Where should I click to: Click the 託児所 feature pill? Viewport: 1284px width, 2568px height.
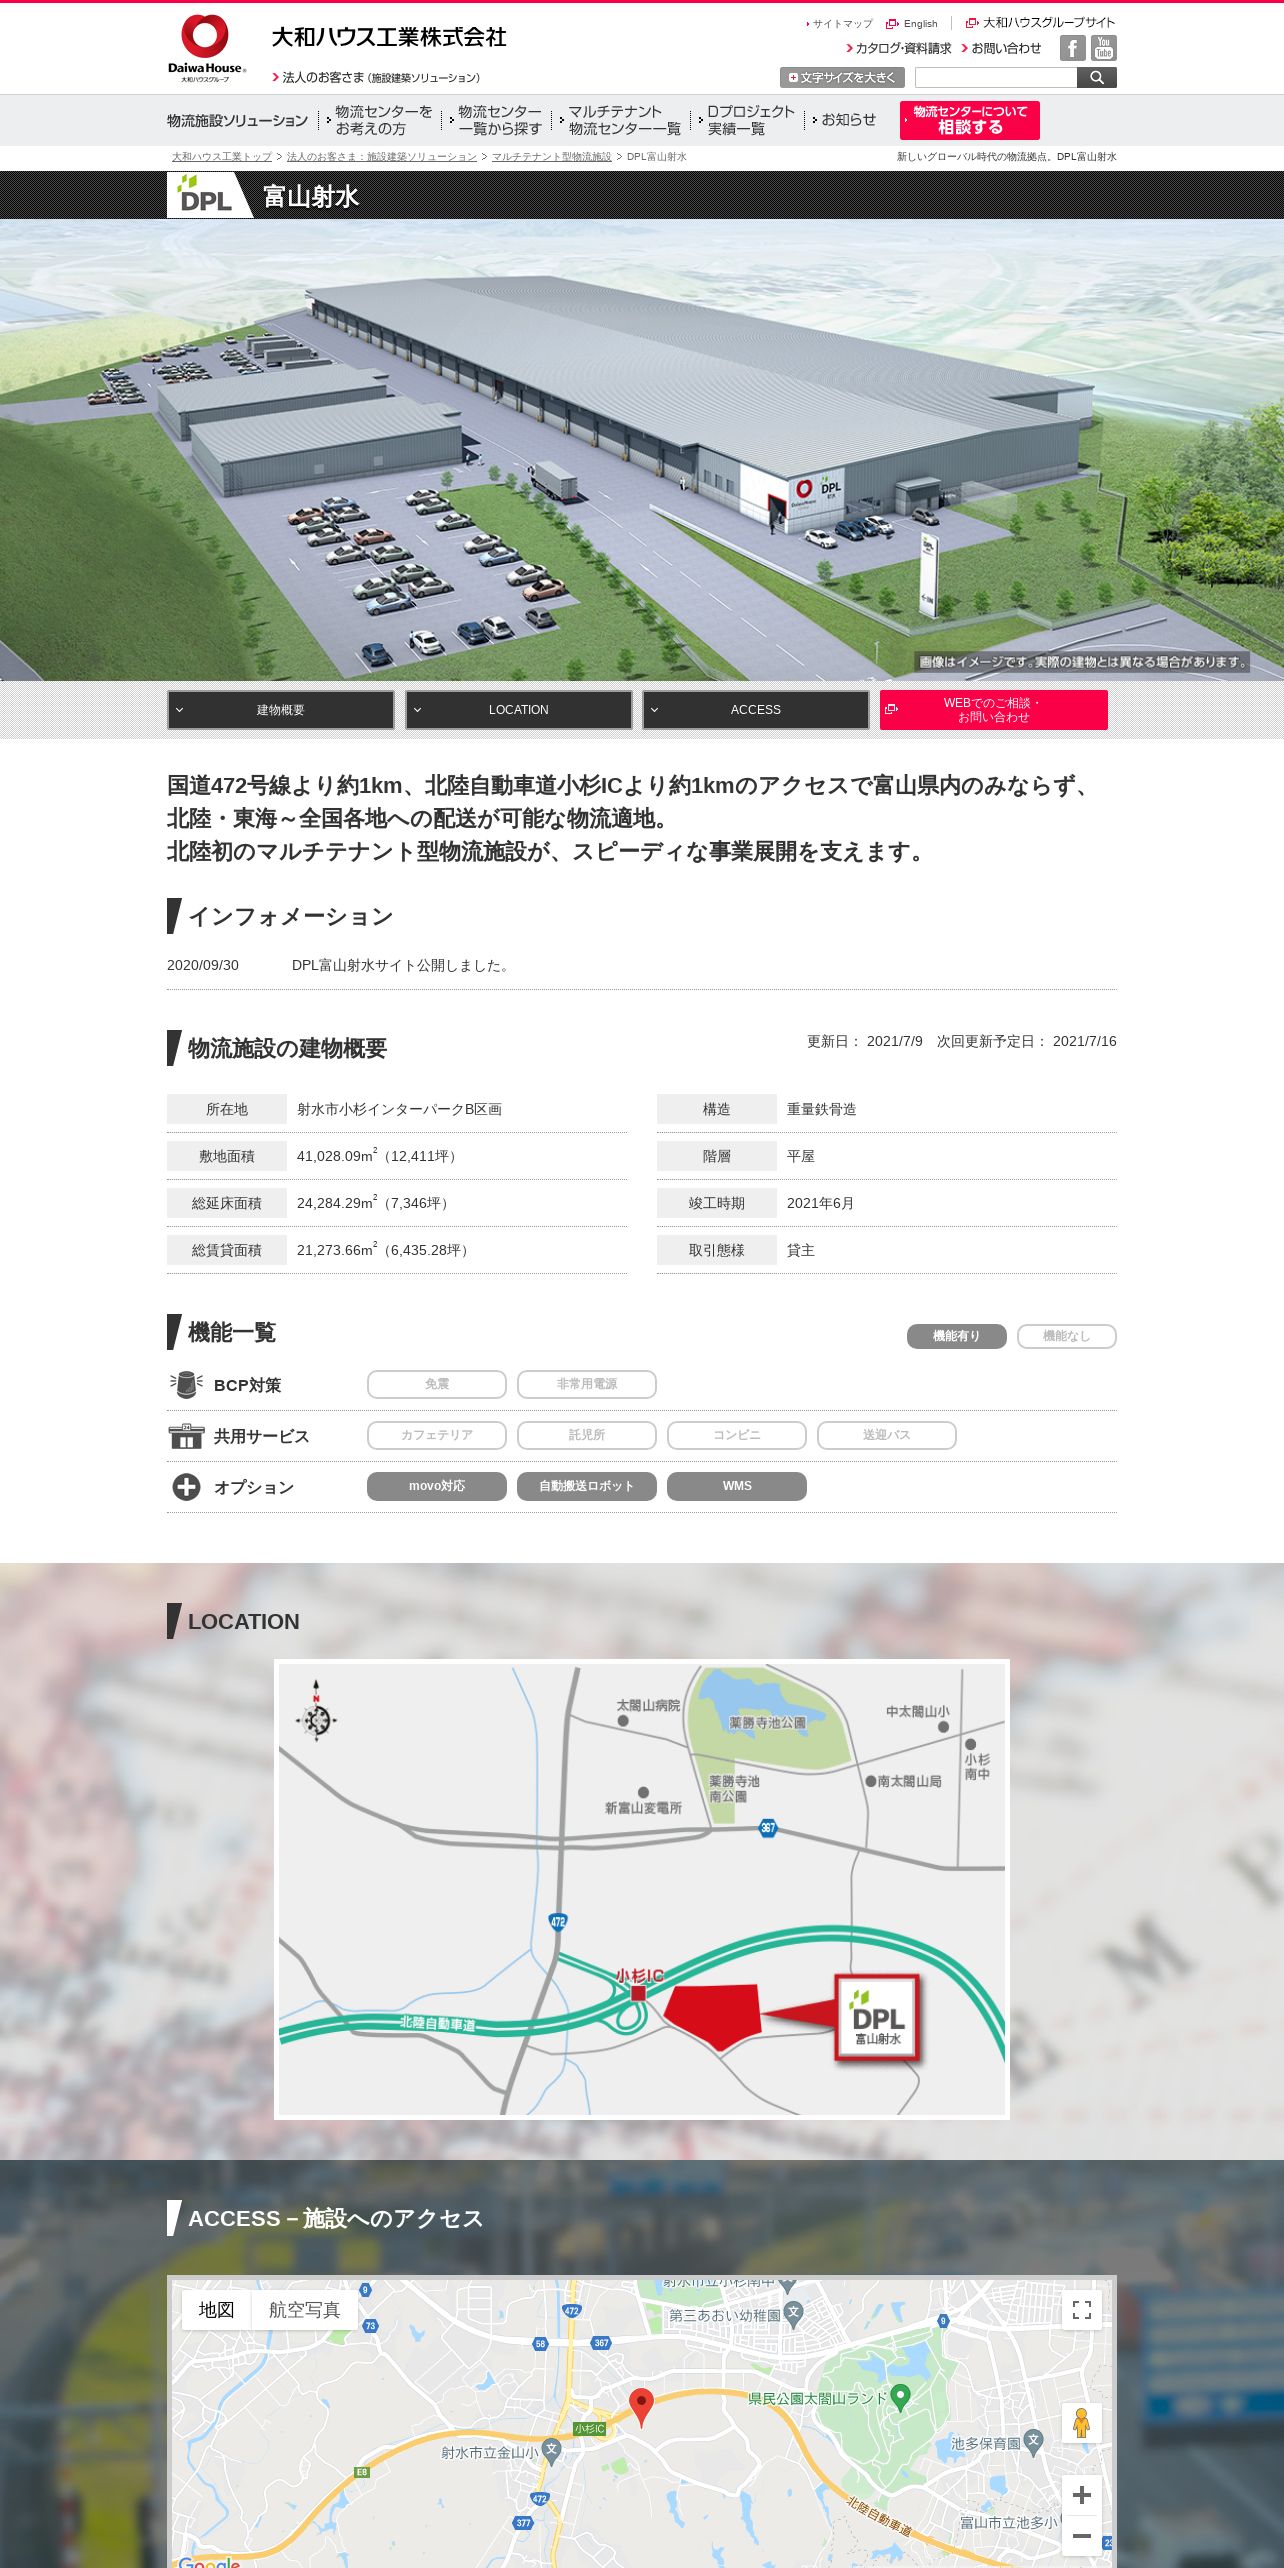[587, 1435]
